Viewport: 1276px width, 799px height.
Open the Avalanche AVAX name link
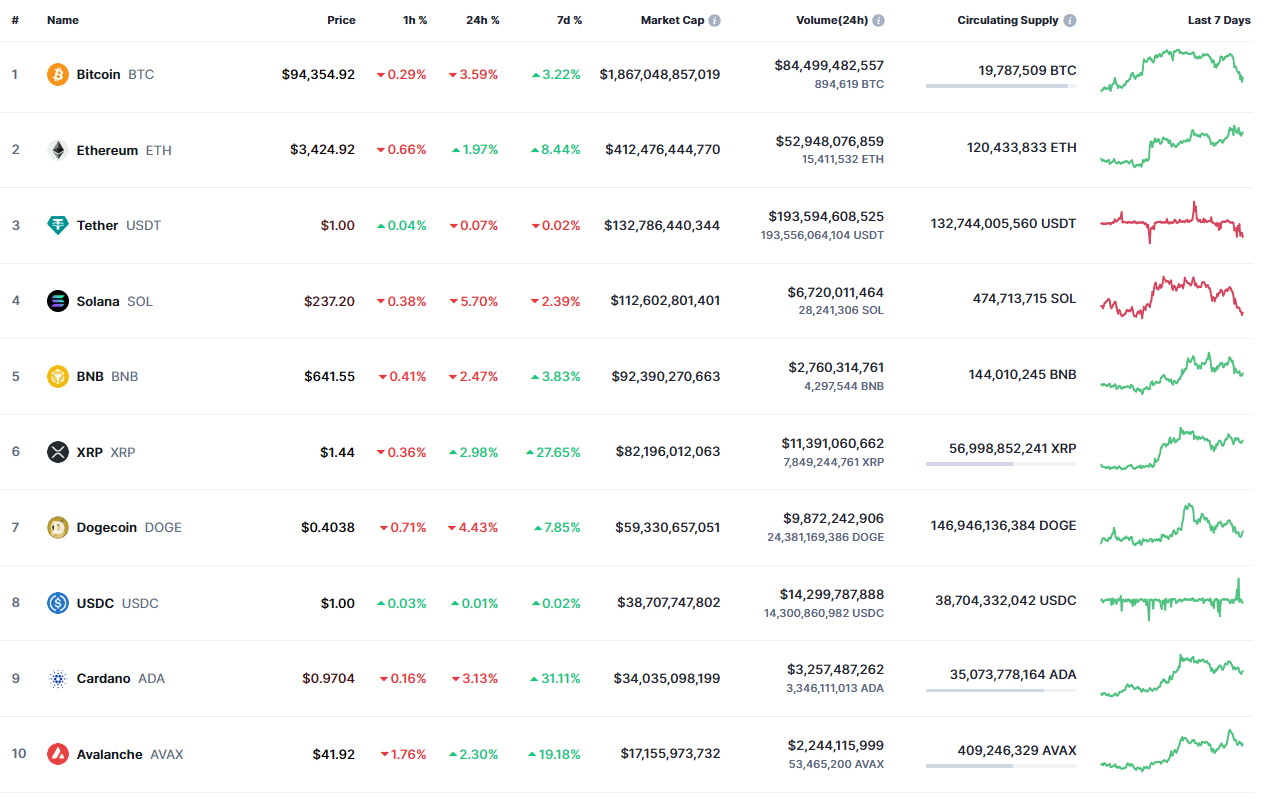coord(129,754)
